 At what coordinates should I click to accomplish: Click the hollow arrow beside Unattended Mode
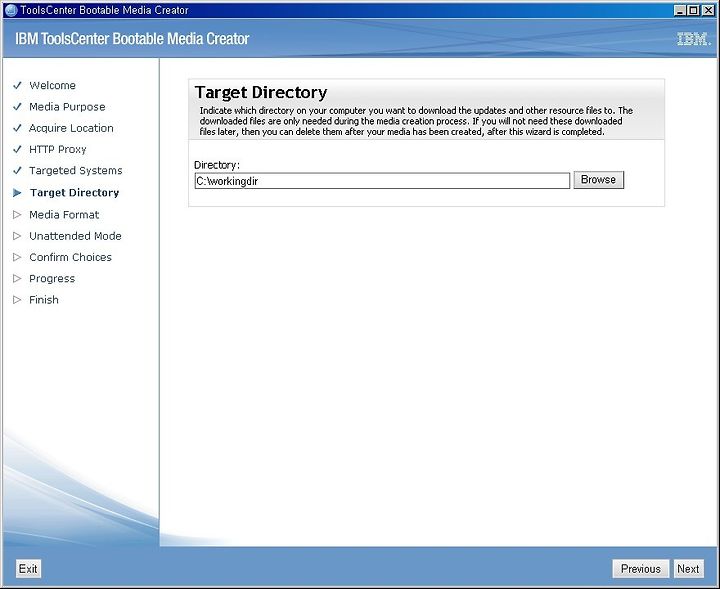click(x=17, y=236)
